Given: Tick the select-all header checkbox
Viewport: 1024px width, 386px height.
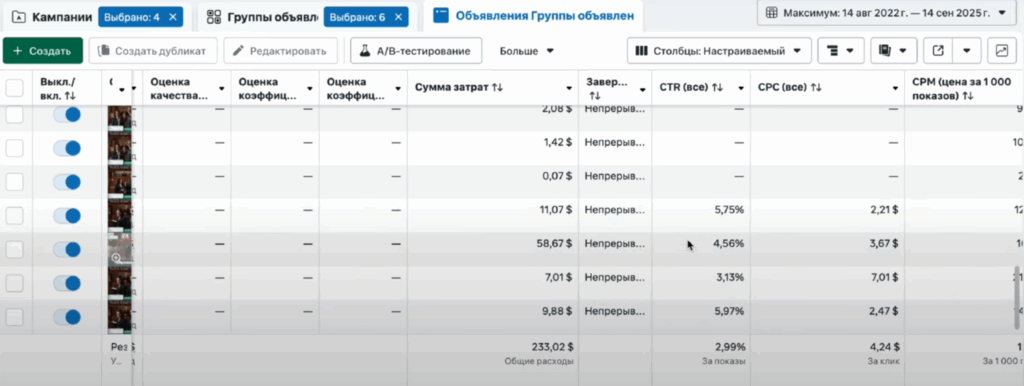Looking at the screenshot, I should [14, 88].
